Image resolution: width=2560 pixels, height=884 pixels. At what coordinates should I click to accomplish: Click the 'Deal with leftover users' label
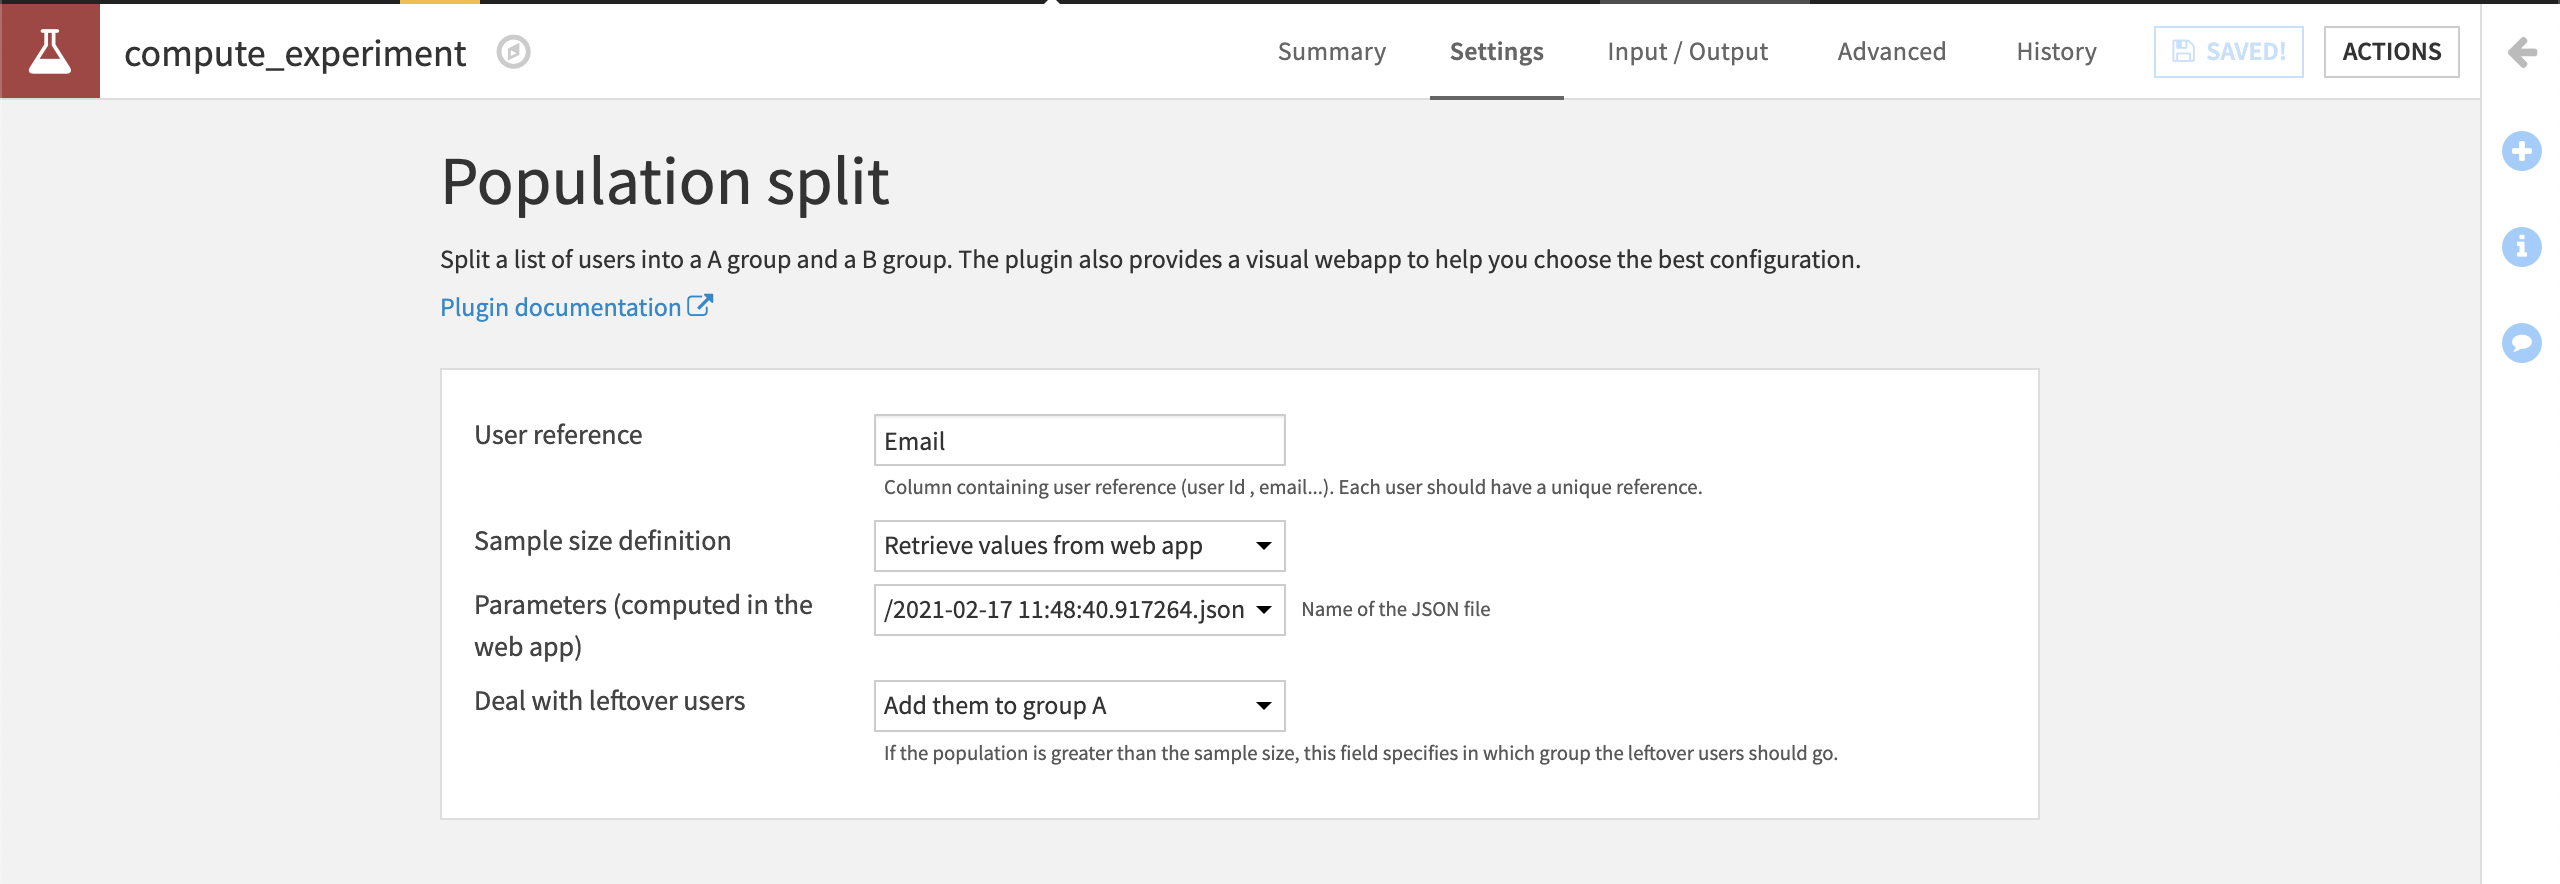point(610,701)
